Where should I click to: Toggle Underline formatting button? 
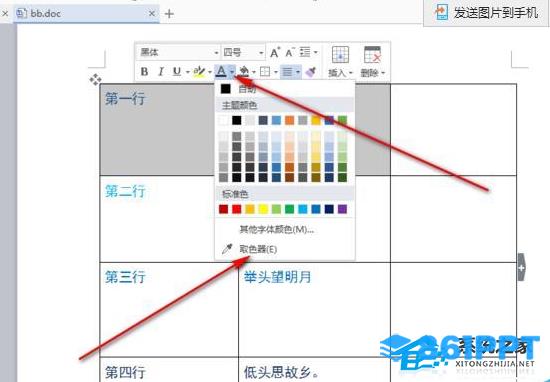(x=177, y=72)
